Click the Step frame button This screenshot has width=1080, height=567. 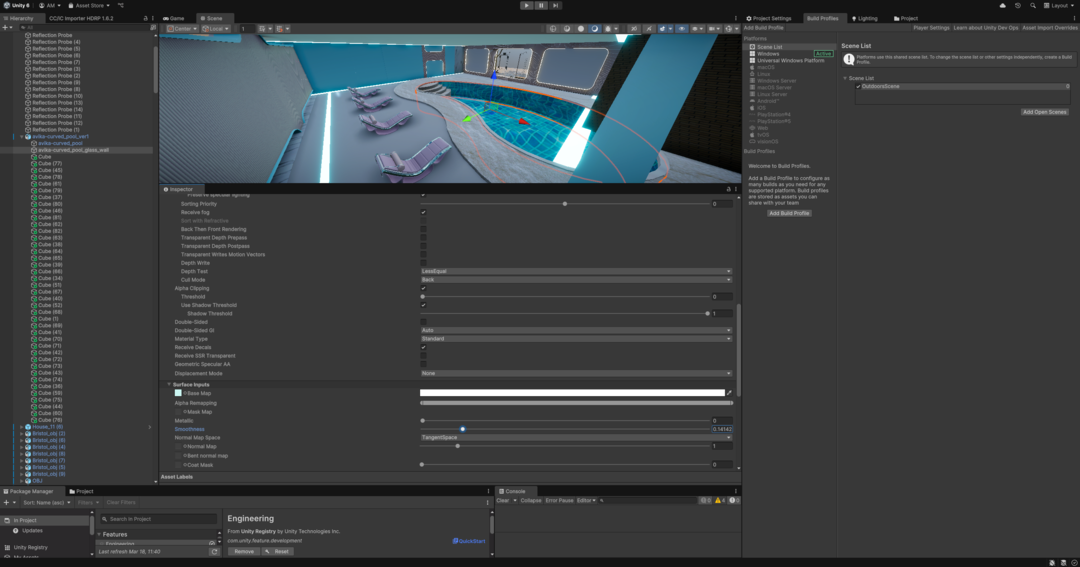[x=555, y=6]
